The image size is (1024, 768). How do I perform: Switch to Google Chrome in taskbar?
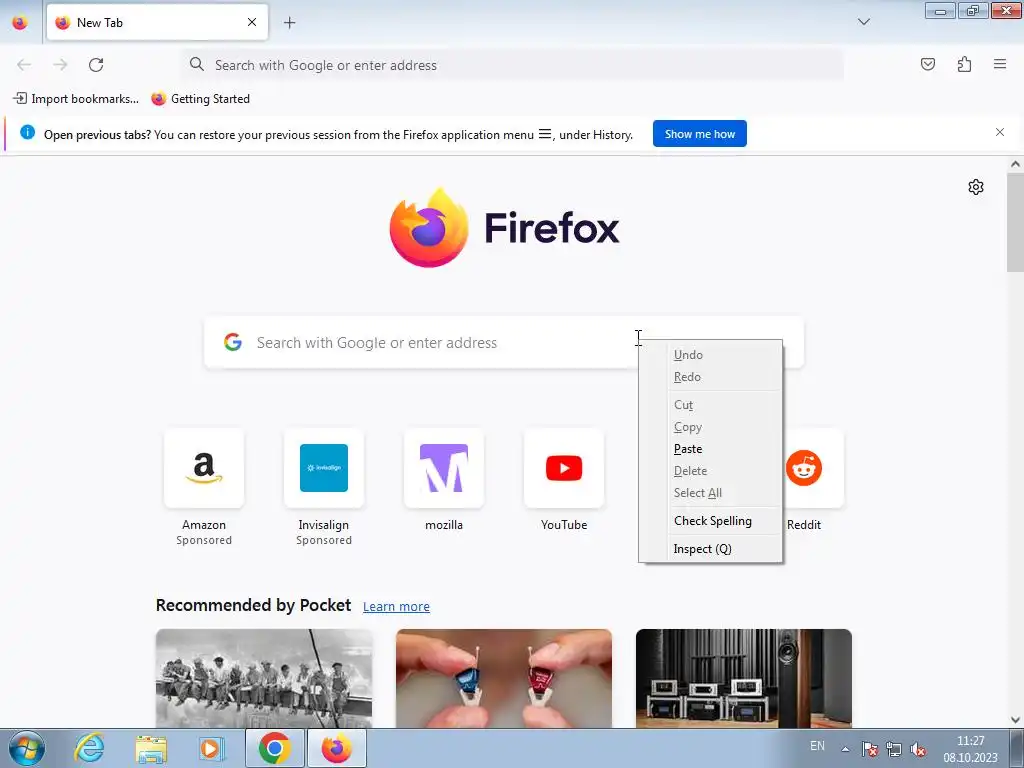coord(274,748)
